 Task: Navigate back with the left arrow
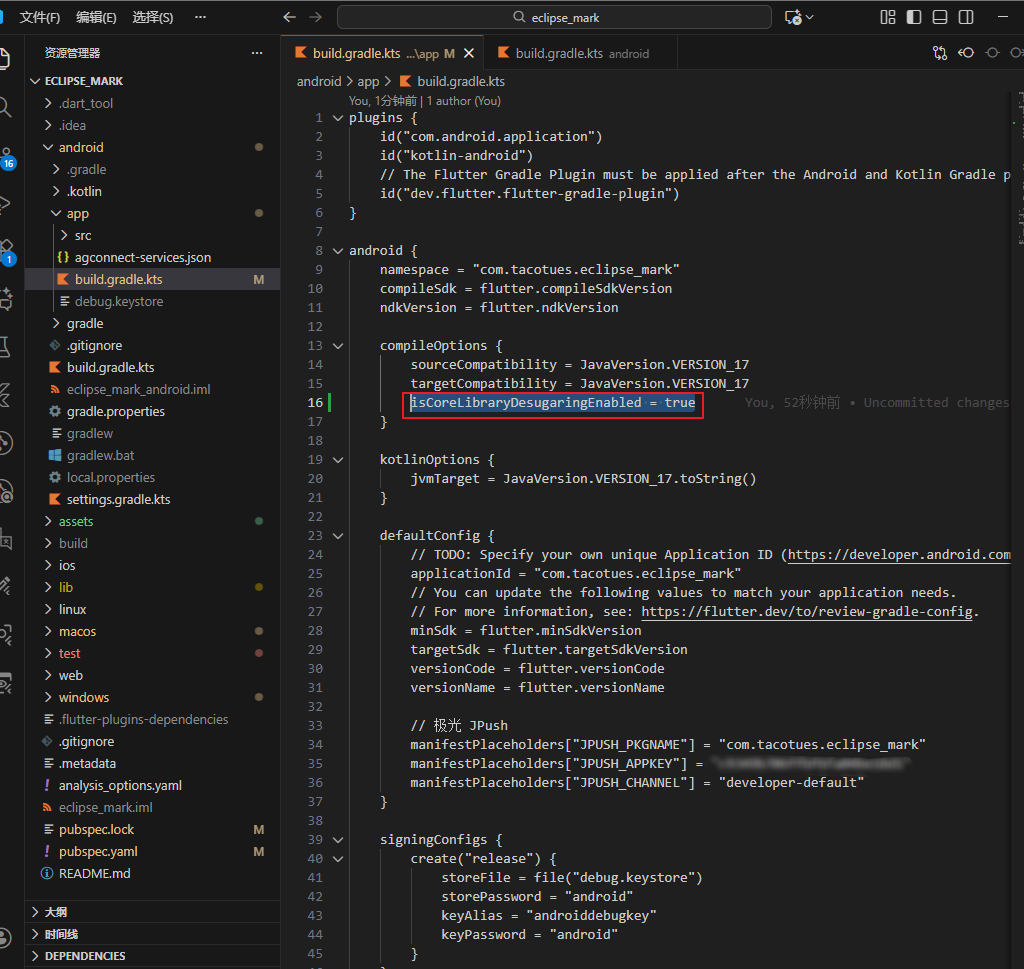pos(289,17)
